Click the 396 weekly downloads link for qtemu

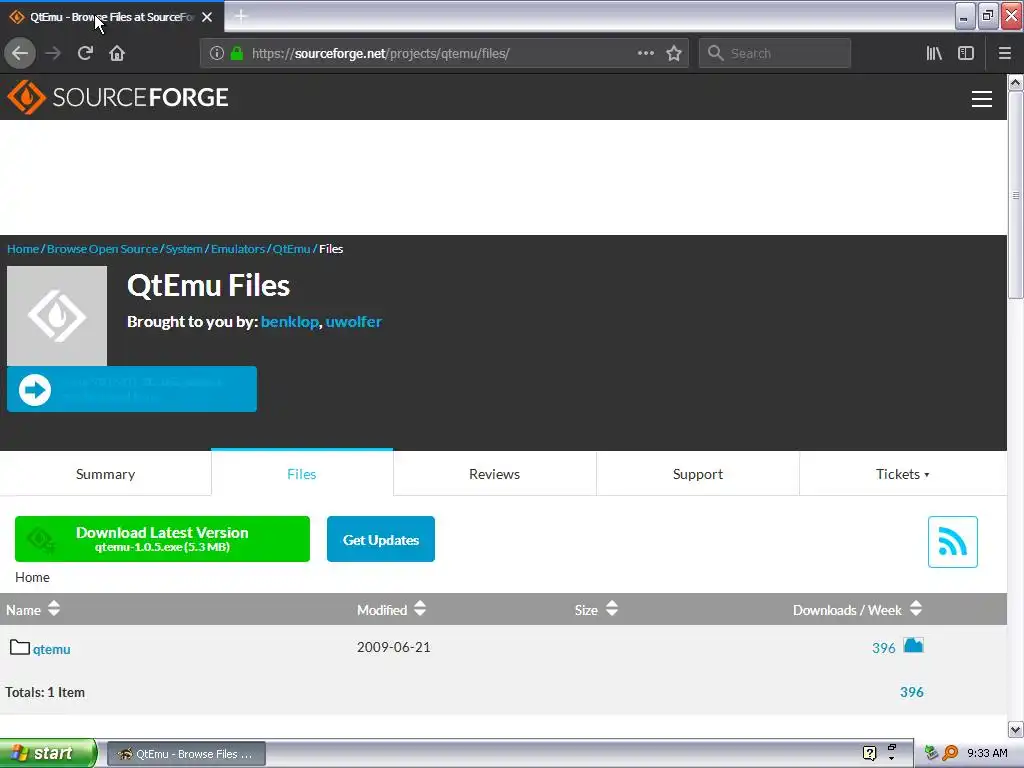tap(884, 648)
